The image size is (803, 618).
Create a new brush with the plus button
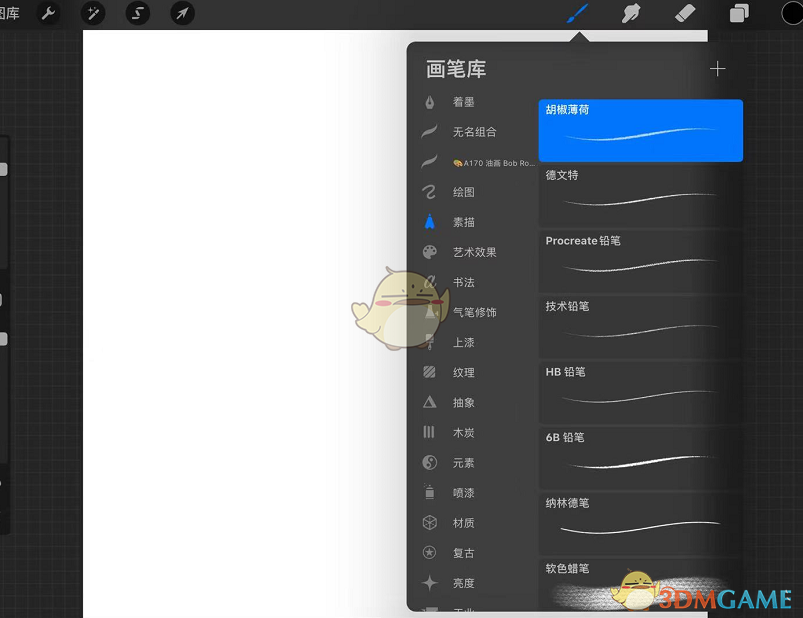coord(718,69)
